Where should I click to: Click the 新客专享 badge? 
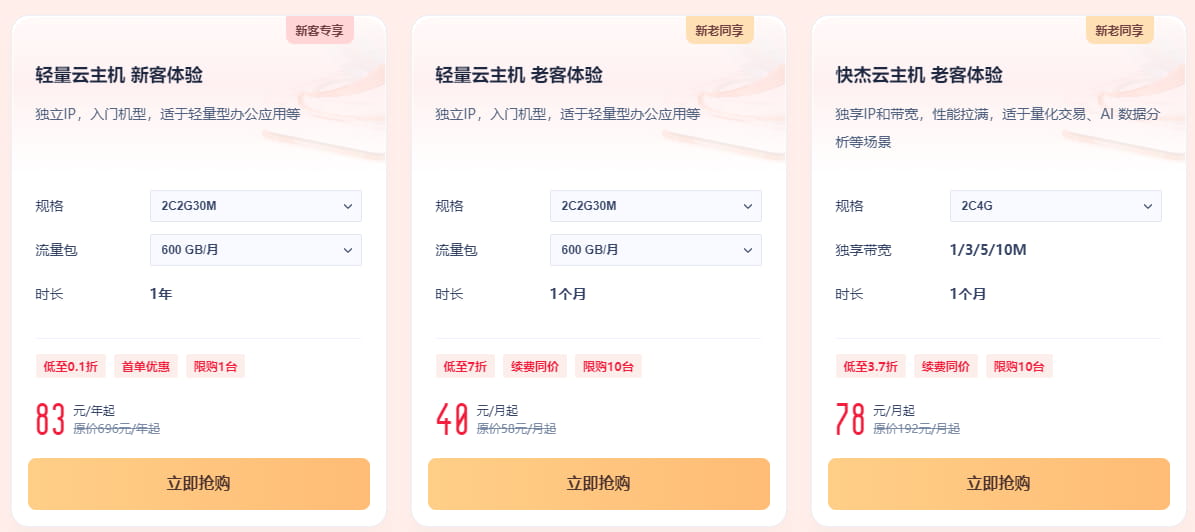(x=320, y=30)
